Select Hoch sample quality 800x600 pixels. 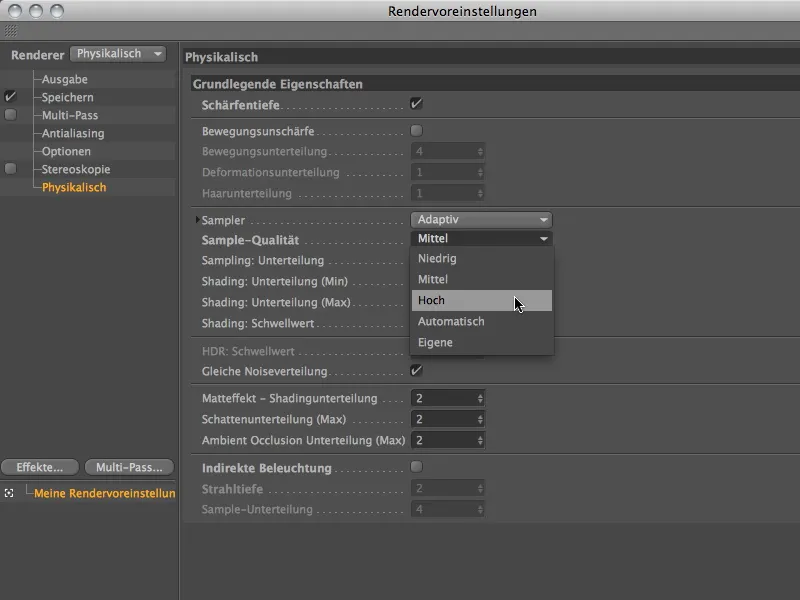pyautogui.click(x=482, y=301)
